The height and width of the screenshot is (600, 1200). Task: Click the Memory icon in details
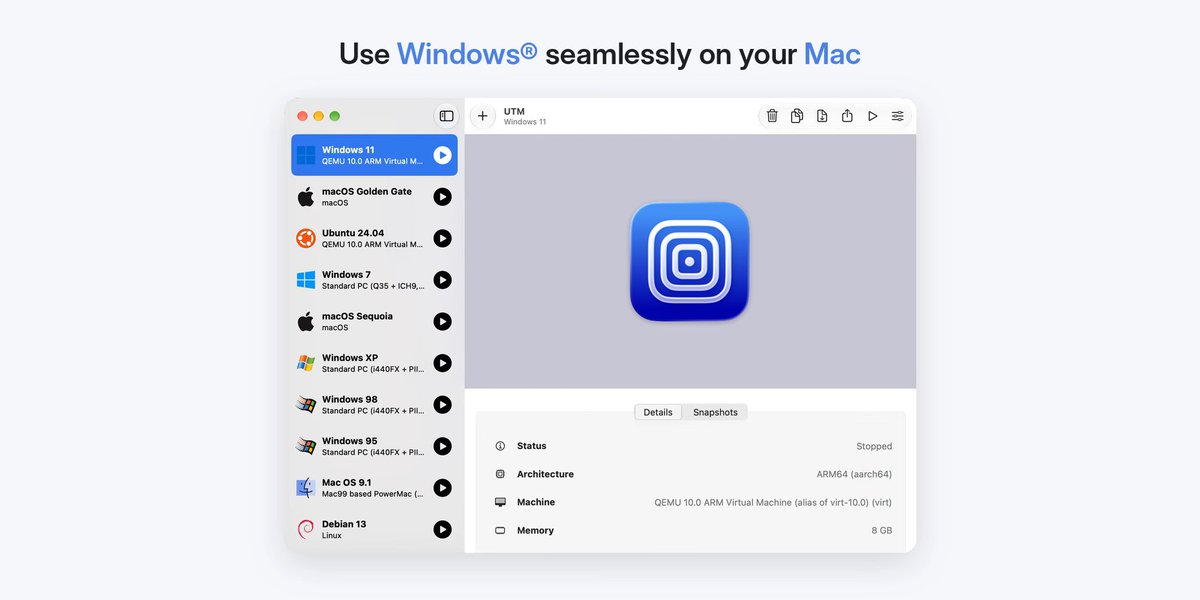pyautogui.click(x=500, y=530)
